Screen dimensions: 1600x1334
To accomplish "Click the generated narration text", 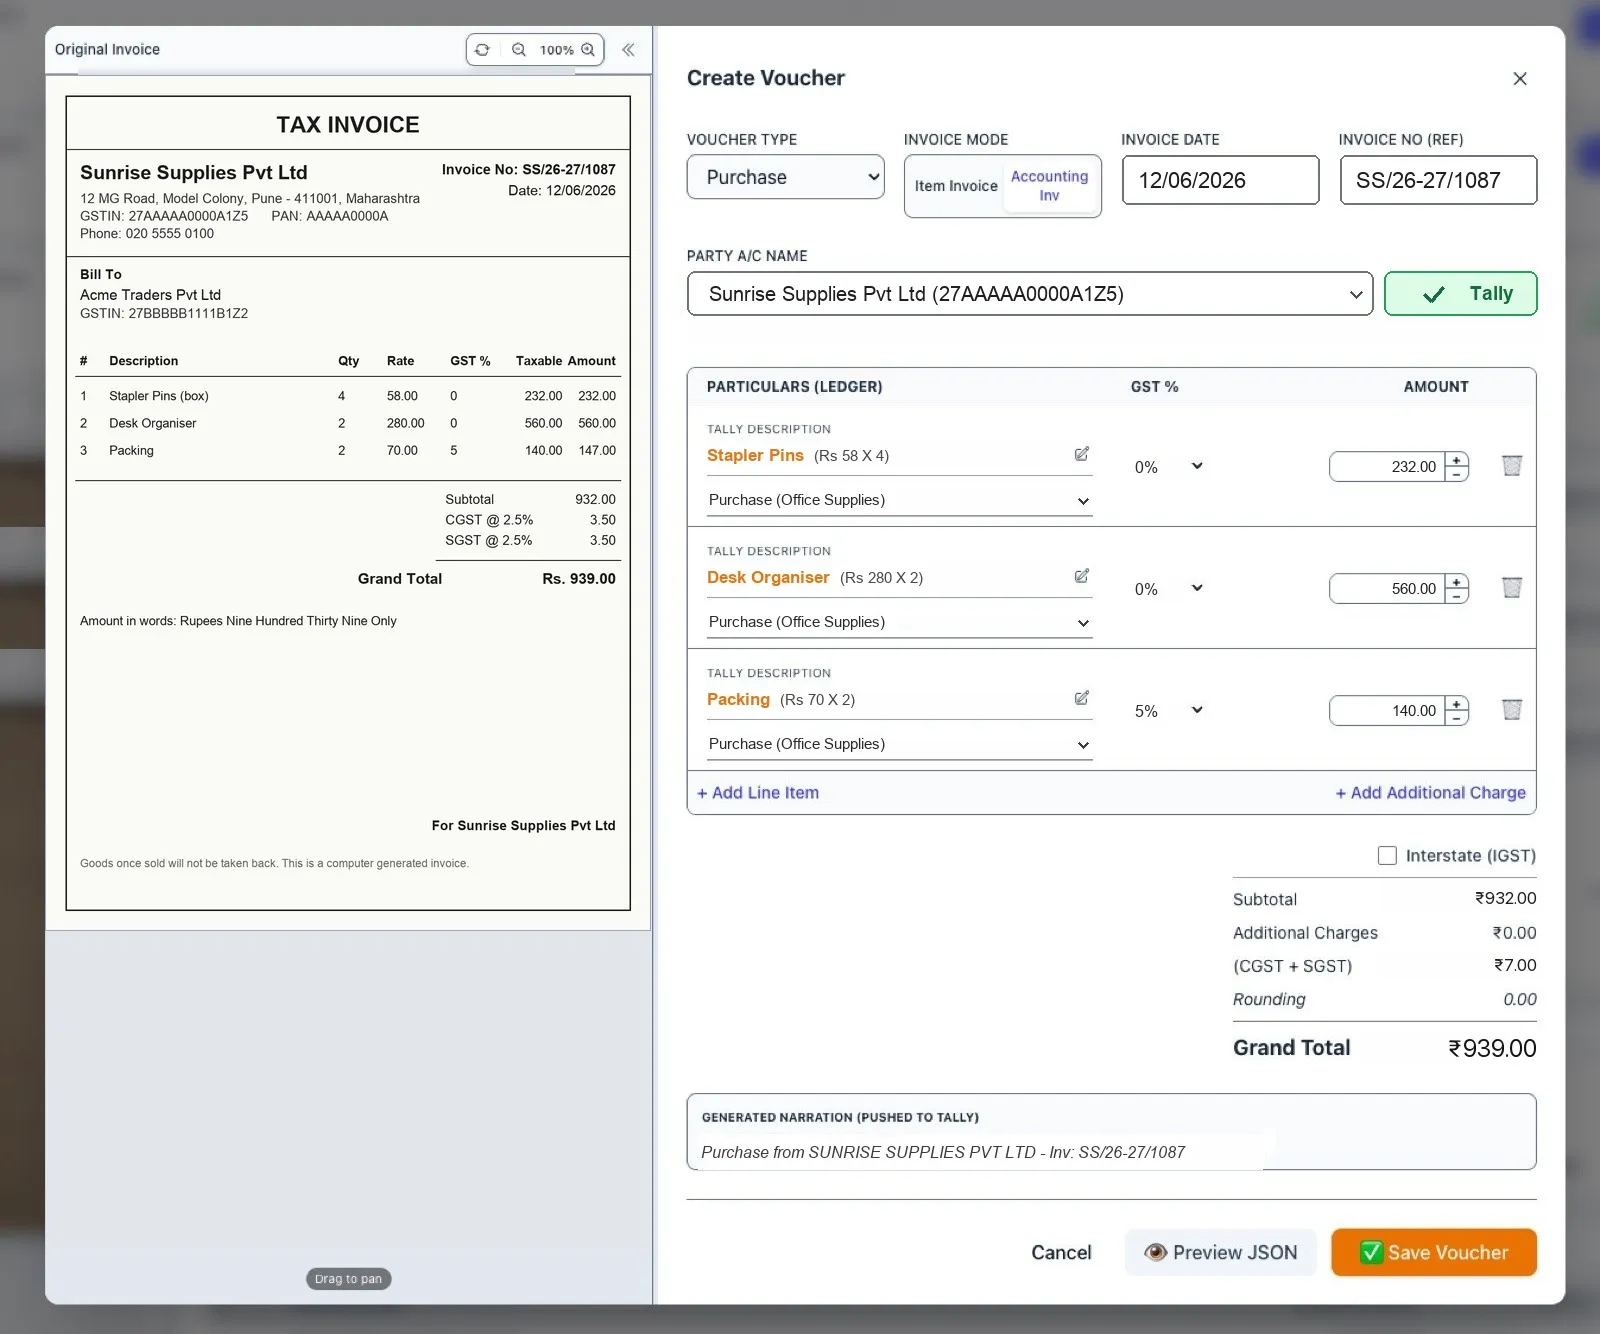I will pos(943,1152).
